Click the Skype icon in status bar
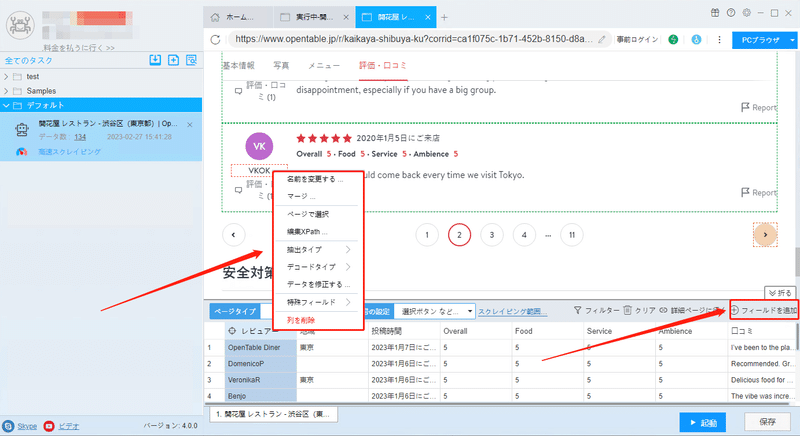800x436 pixels. tap(8, 426)
